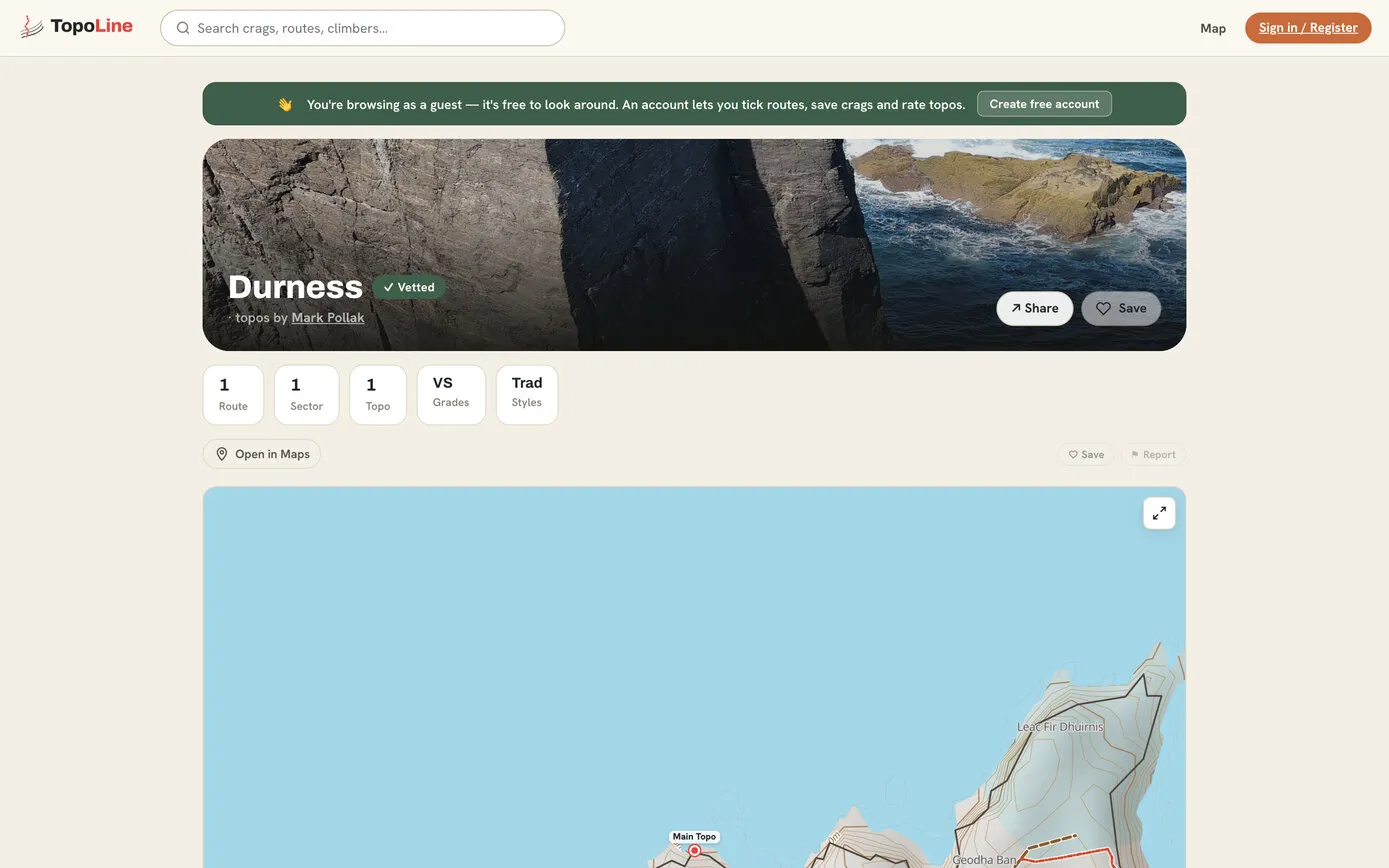1389x868 pixels.
Task: Click the waving hand emoji in banner
Action: (x=285, y=104)
